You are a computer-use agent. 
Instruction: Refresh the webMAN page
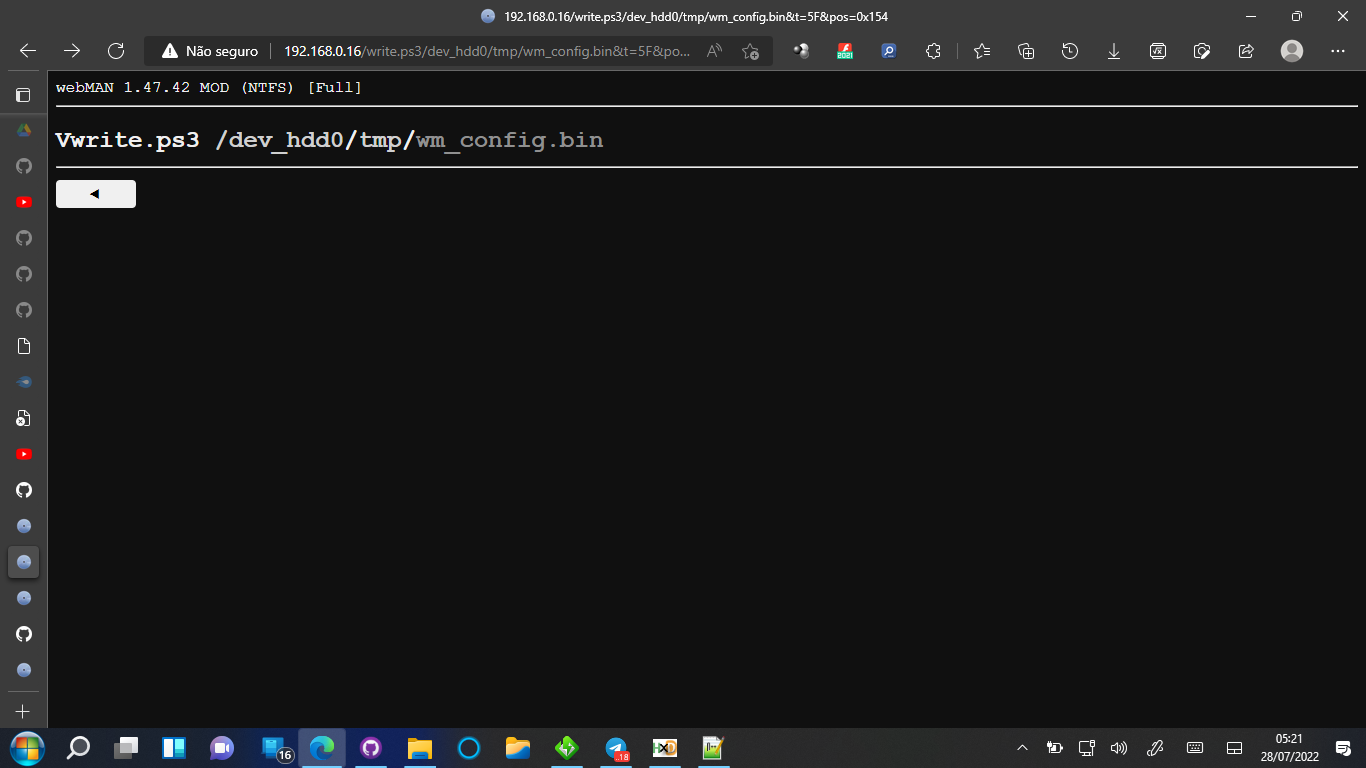[115, 50]
